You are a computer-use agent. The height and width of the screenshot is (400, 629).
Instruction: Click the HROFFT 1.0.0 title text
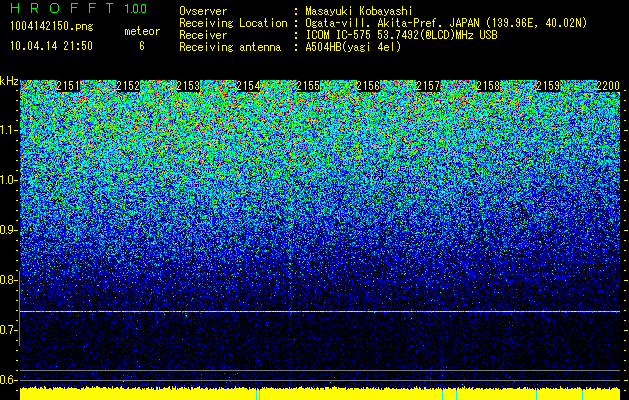click(x=78, y=8)
